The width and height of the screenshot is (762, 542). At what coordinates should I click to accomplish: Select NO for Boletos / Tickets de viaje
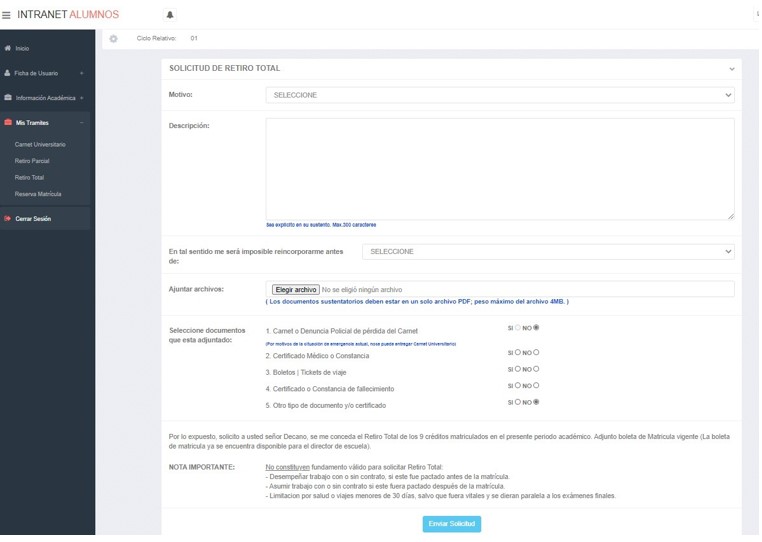536,369
